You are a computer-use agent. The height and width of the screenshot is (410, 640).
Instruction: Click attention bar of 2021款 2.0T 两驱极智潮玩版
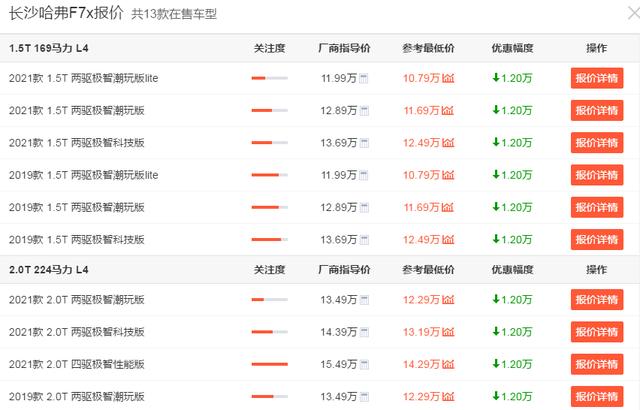(x=269, y=300)
